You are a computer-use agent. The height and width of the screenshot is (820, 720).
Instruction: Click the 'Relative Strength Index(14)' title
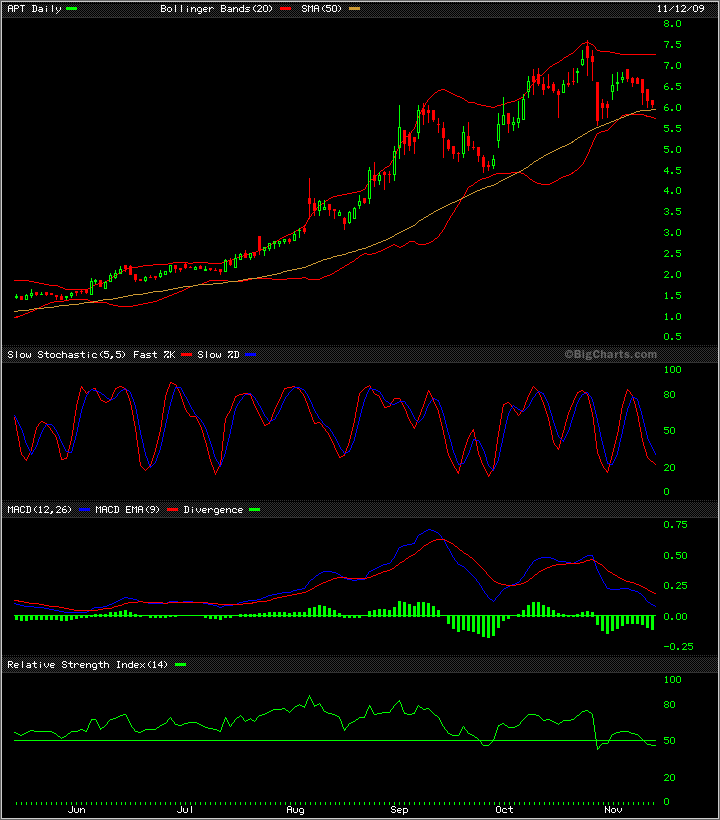pos(87,665)
